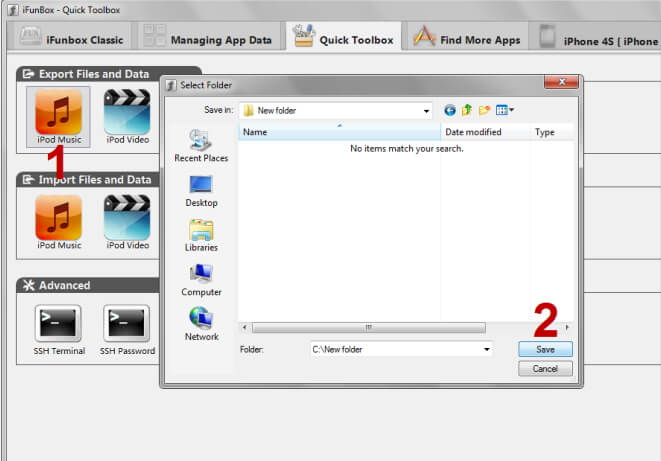The width and height of the screenshot is (661, 461).
Task: Click the iPod Video icon under Export Files and Data
Action: click(127, 117)
